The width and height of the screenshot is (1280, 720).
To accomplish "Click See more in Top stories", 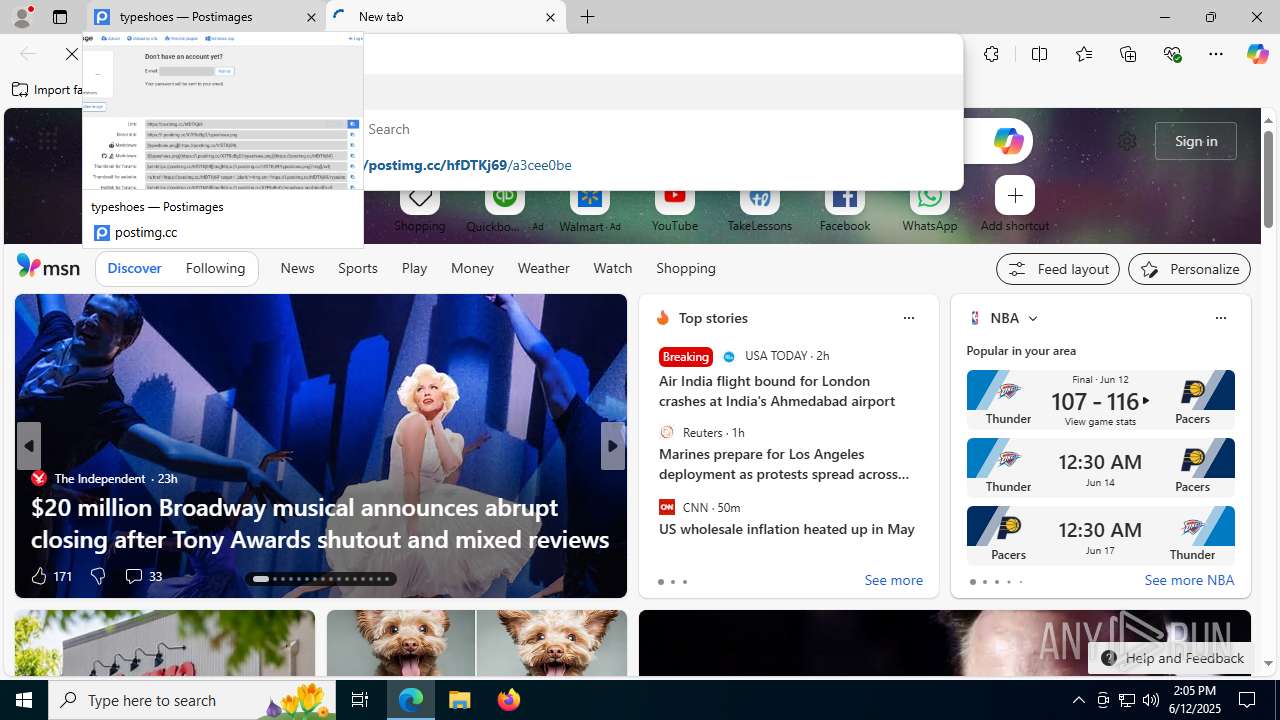I will [893, 581].
